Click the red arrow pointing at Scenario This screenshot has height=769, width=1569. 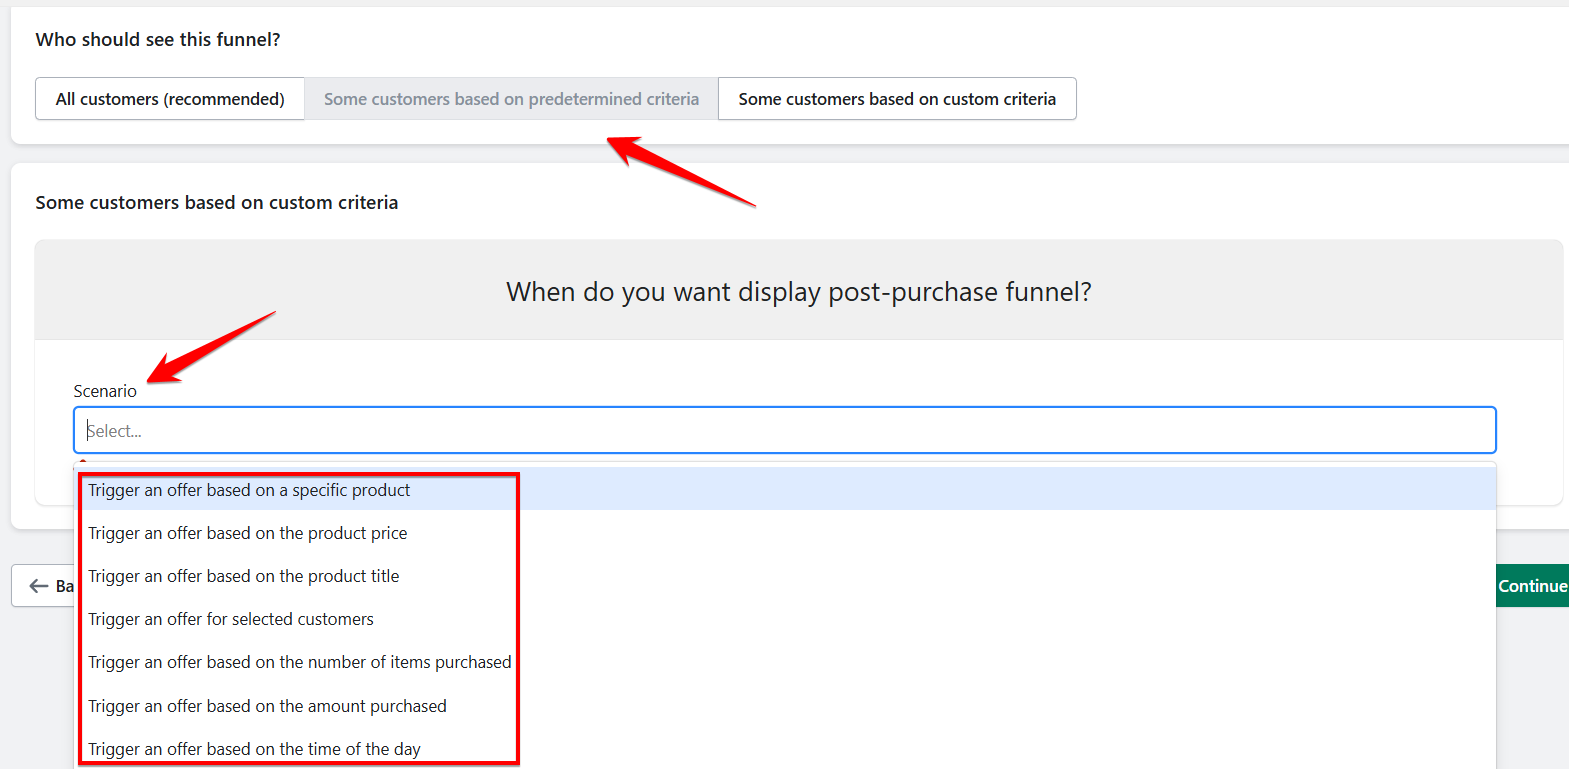coord(208,347)
